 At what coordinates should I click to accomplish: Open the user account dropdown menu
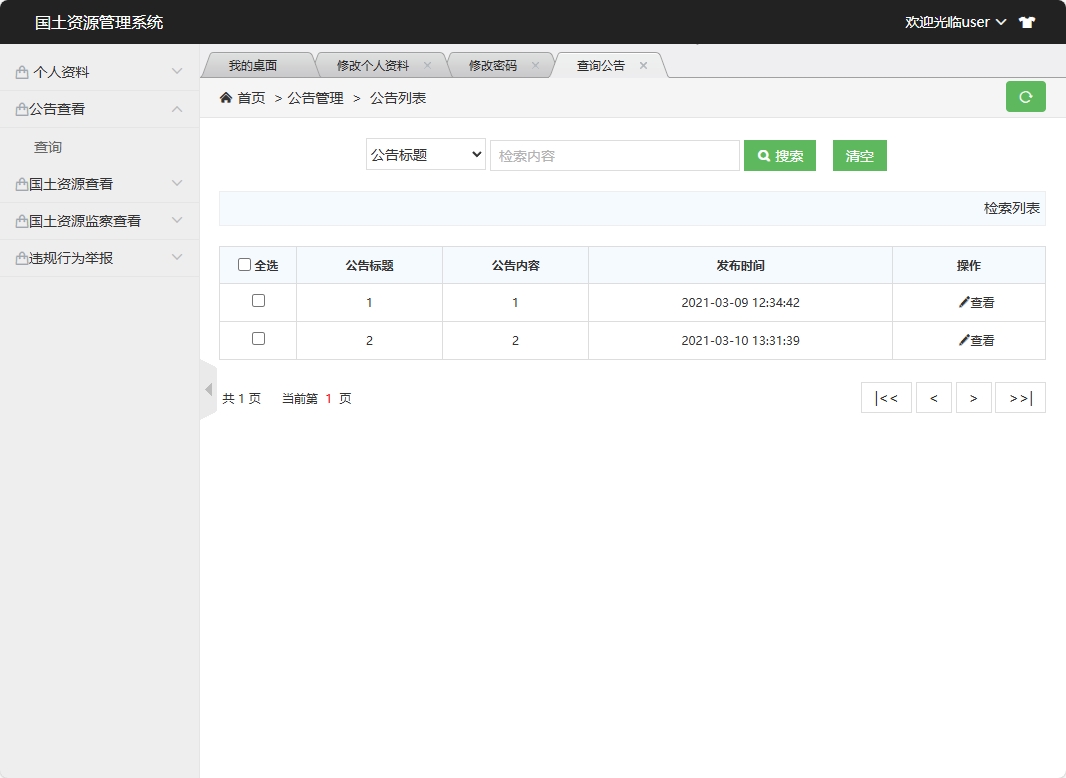955,22
